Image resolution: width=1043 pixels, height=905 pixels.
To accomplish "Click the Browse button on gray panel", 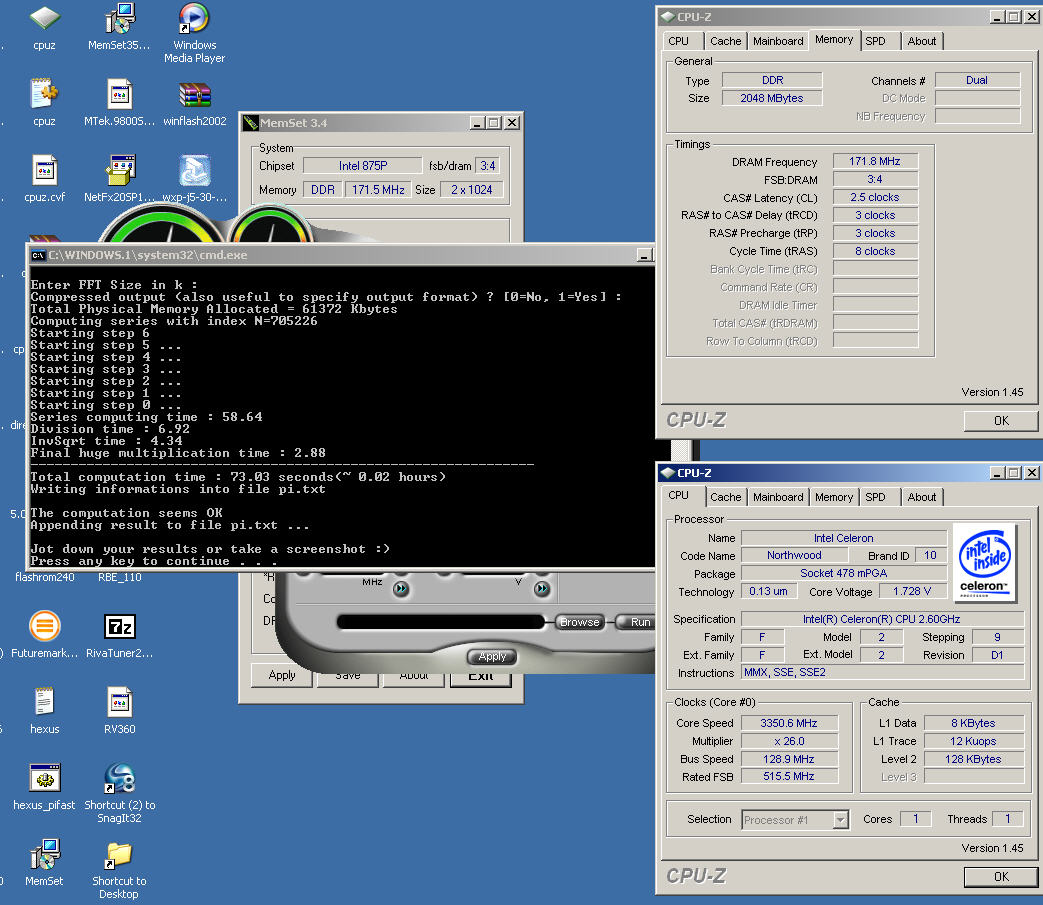I will point(579,622).
